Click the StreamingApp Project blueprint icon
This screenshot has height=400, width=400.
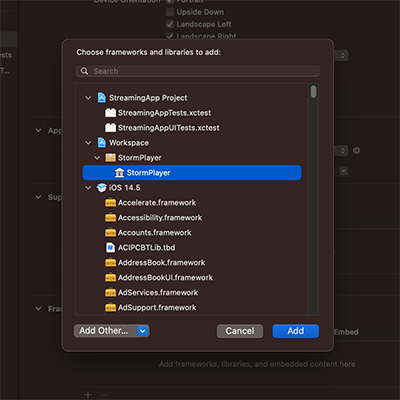101,98
